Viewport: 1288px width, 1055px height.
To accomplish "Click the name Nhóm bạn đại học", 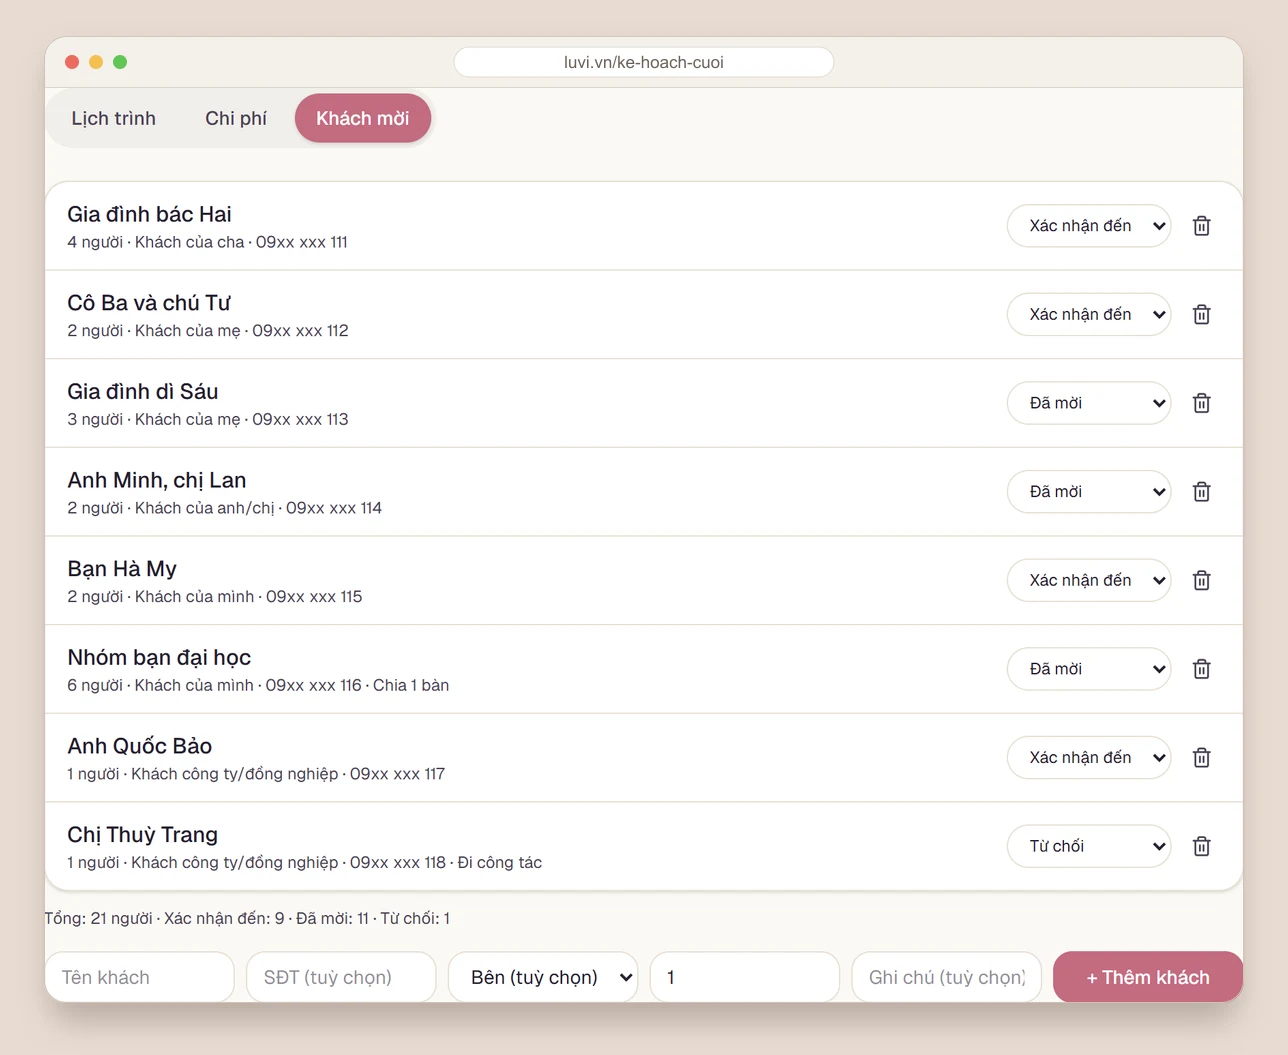I will point(159,657).
